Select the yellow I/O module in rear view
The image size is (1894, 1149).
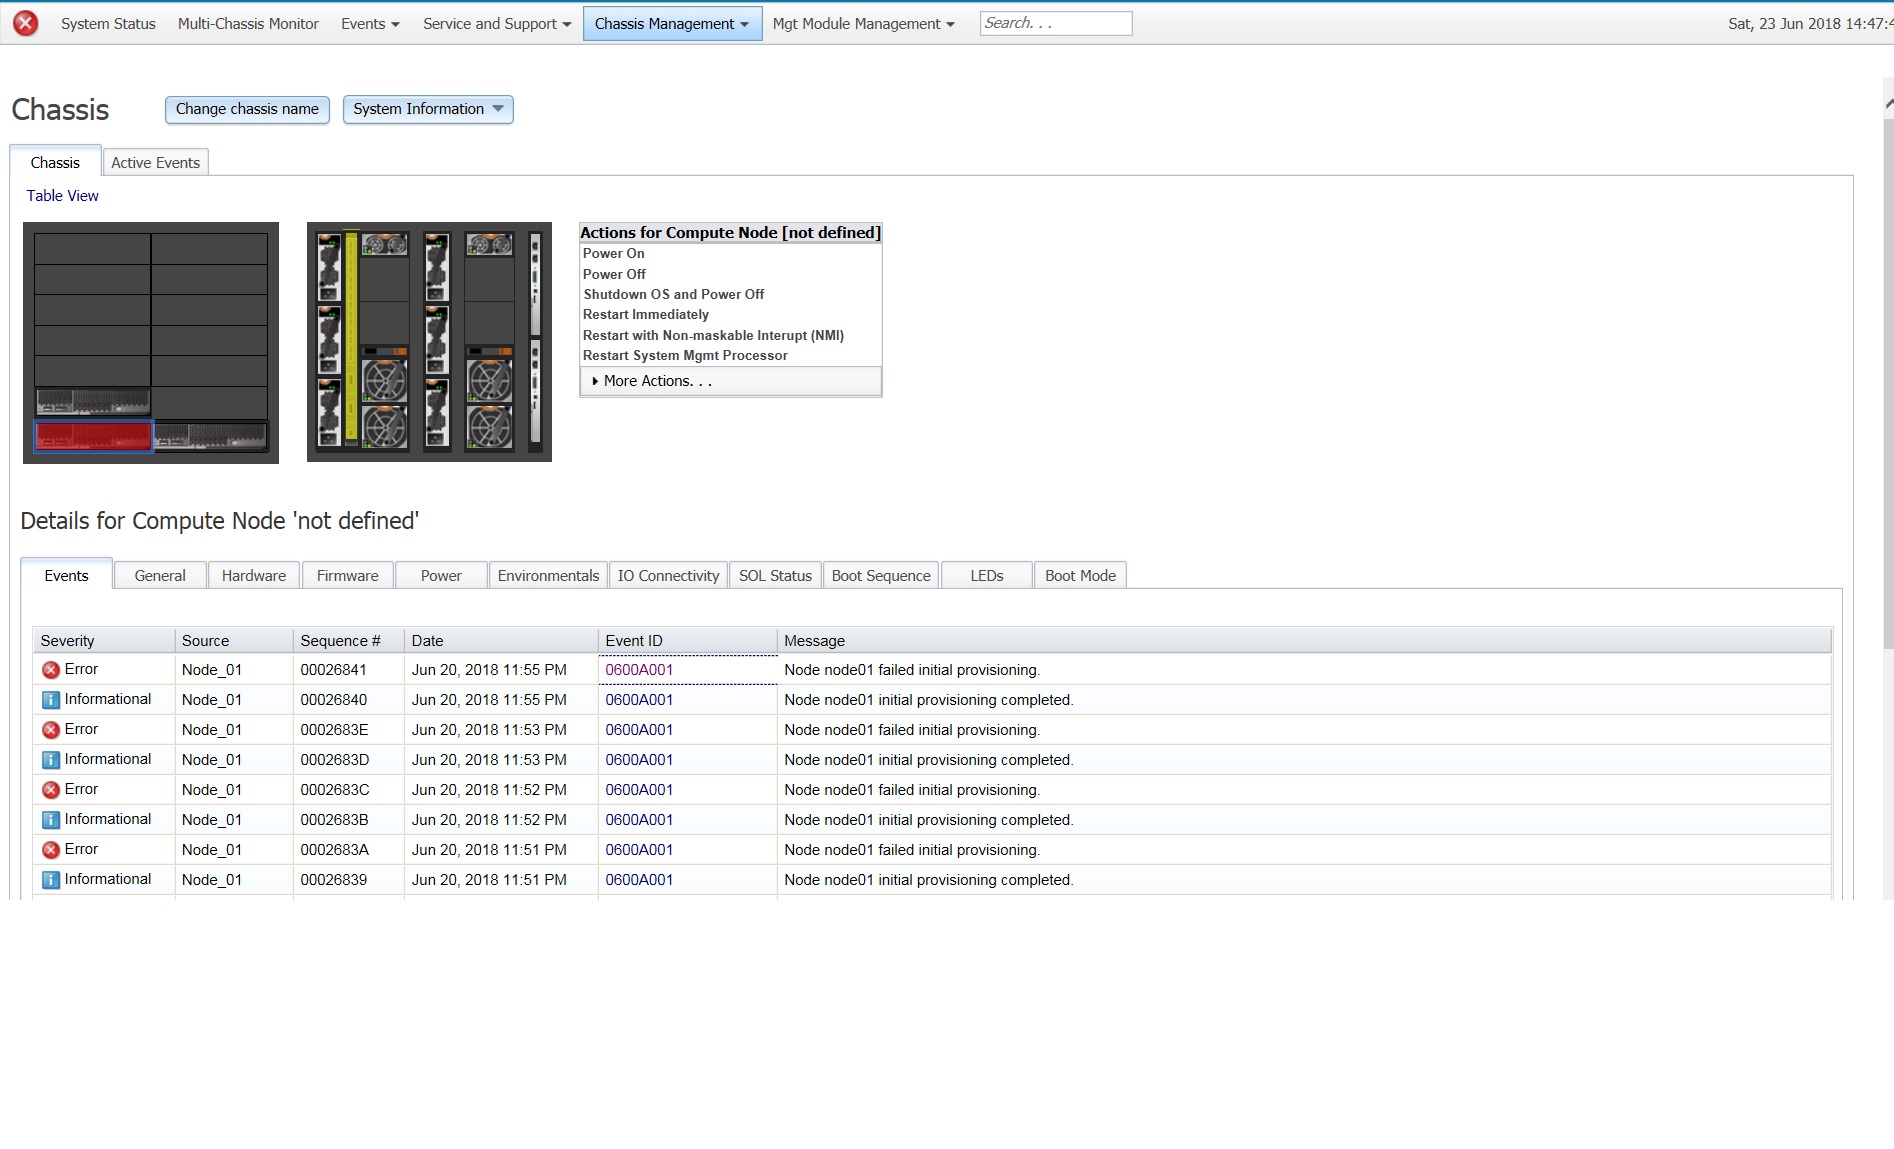point(351,336)
